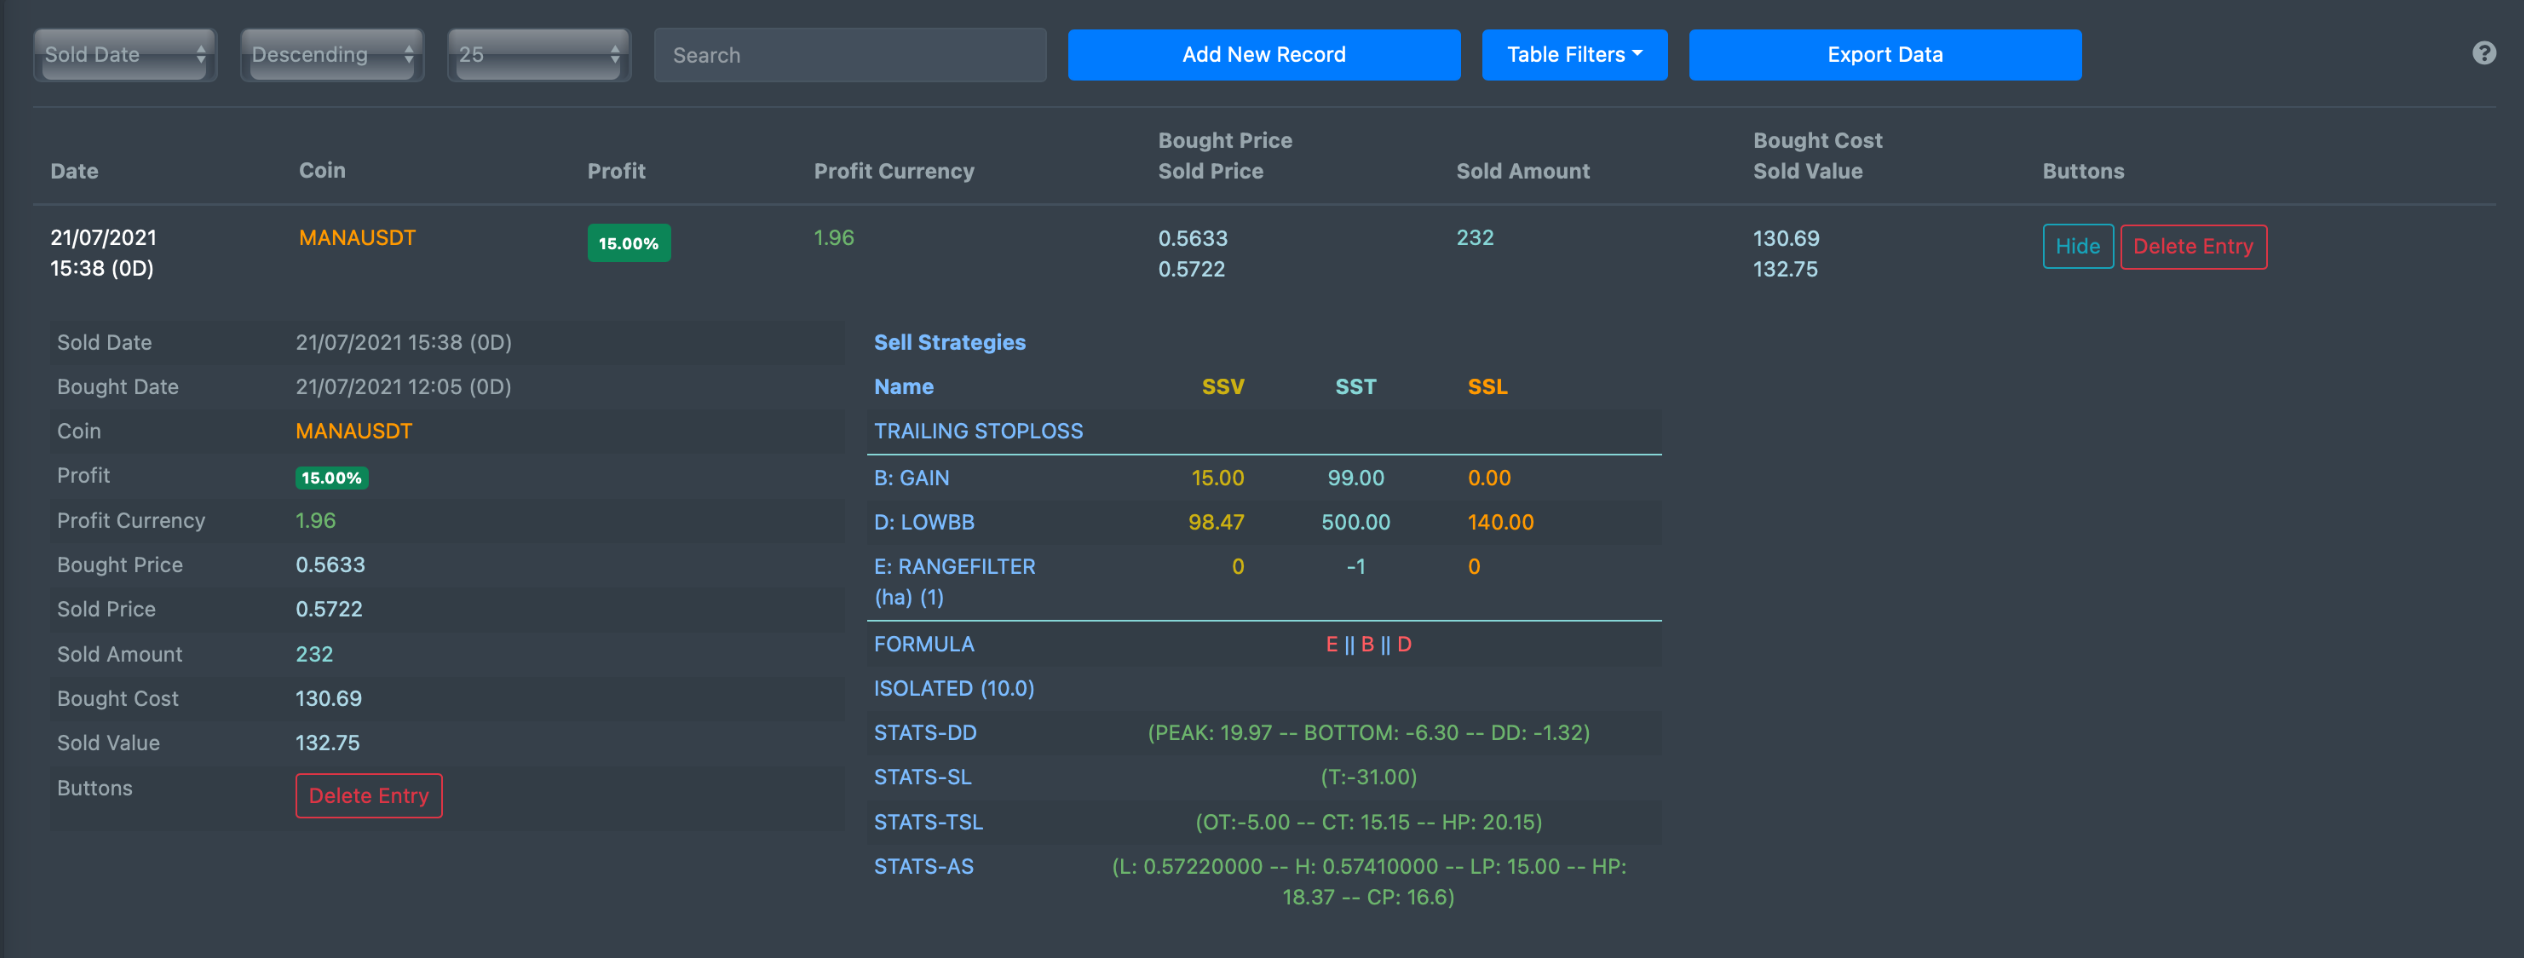Open the Sold Date sort dropdown

125,55
